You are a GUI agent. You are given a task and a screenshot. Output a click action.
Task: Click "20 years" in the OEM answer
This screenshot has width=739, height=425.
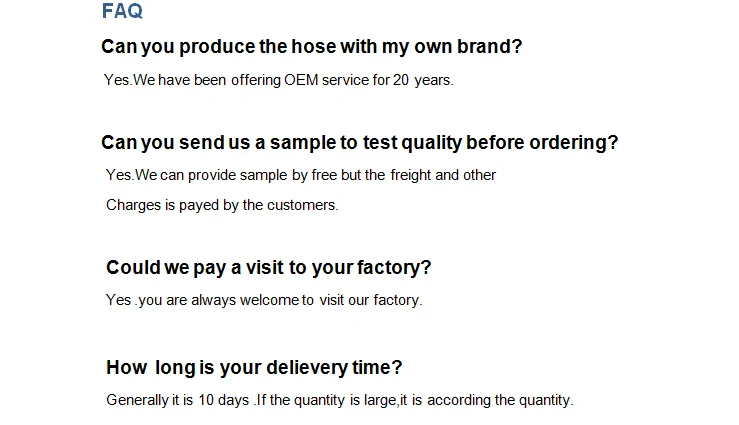(421, 80)
